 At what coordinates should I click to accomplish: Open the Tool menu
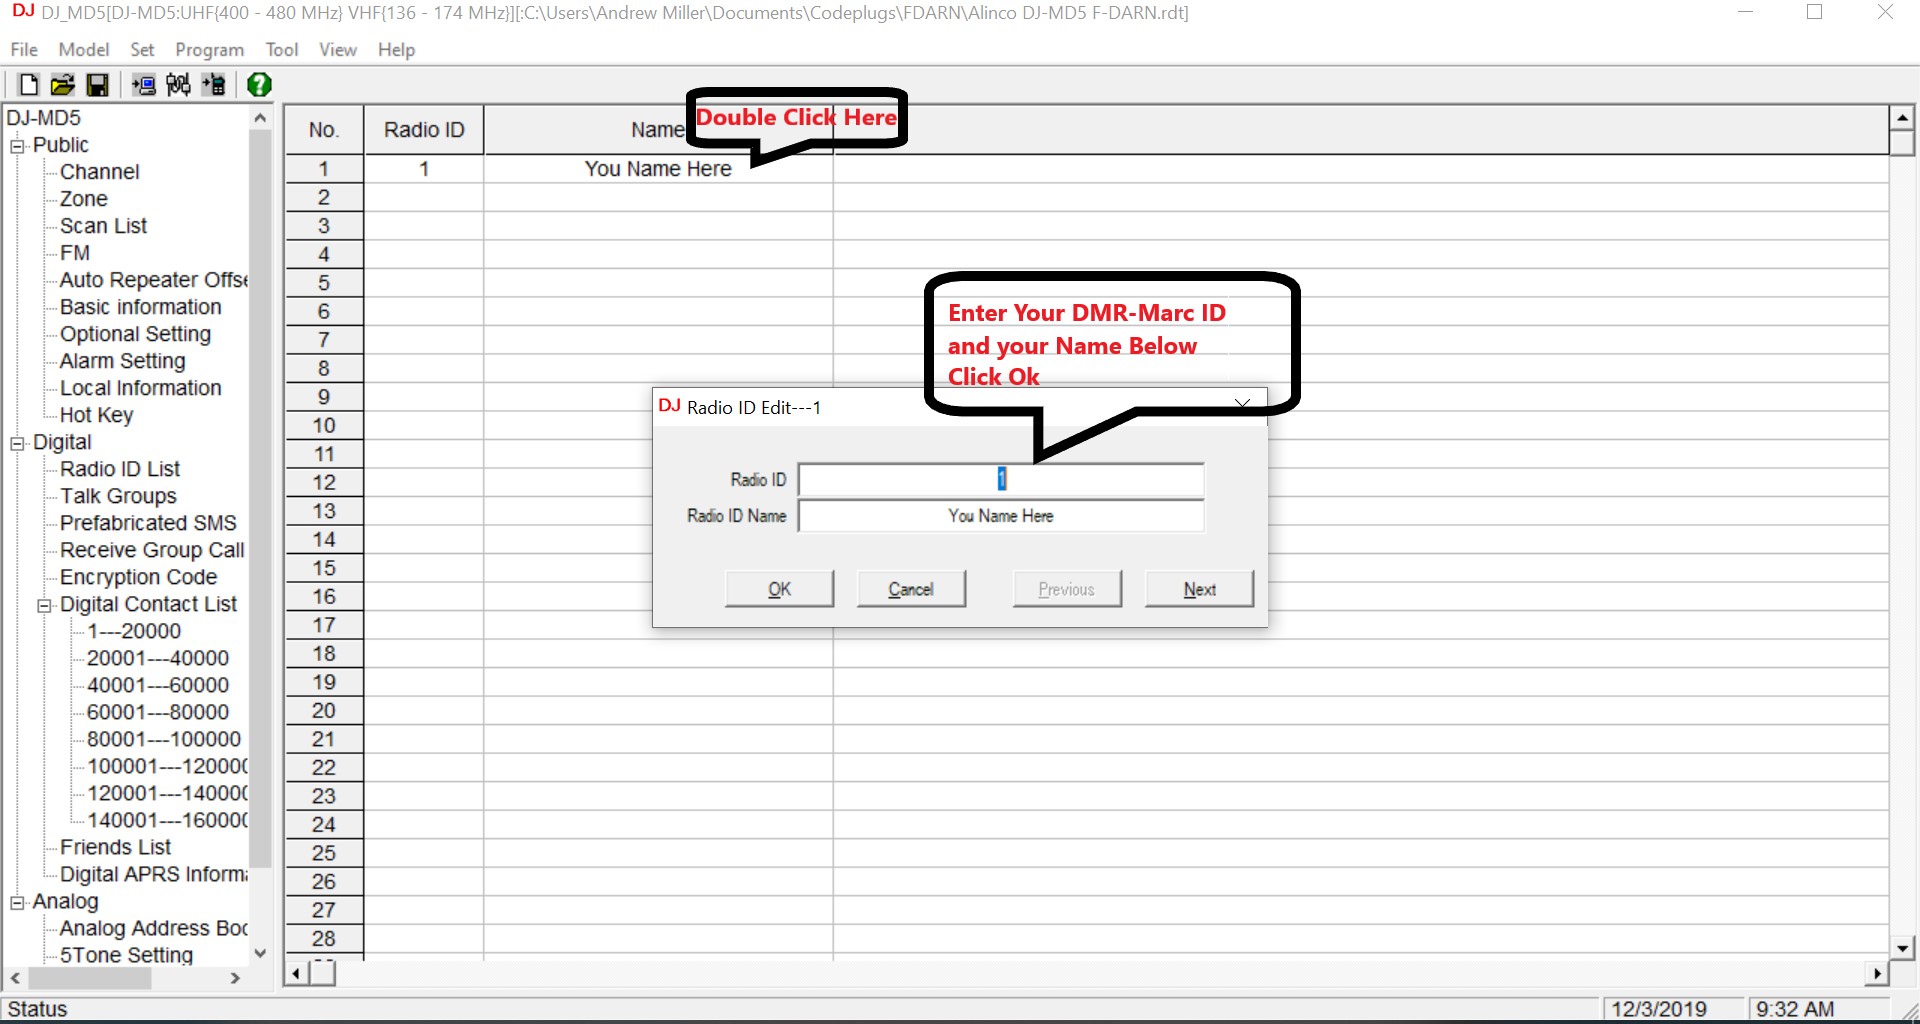(281, 50)
